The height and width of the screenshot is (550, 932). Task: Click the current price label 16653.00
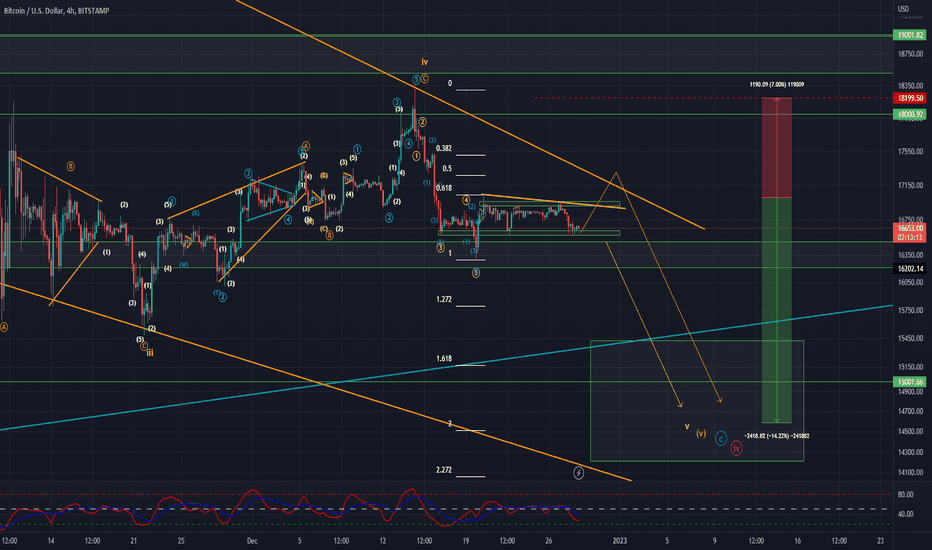point(910,228)
